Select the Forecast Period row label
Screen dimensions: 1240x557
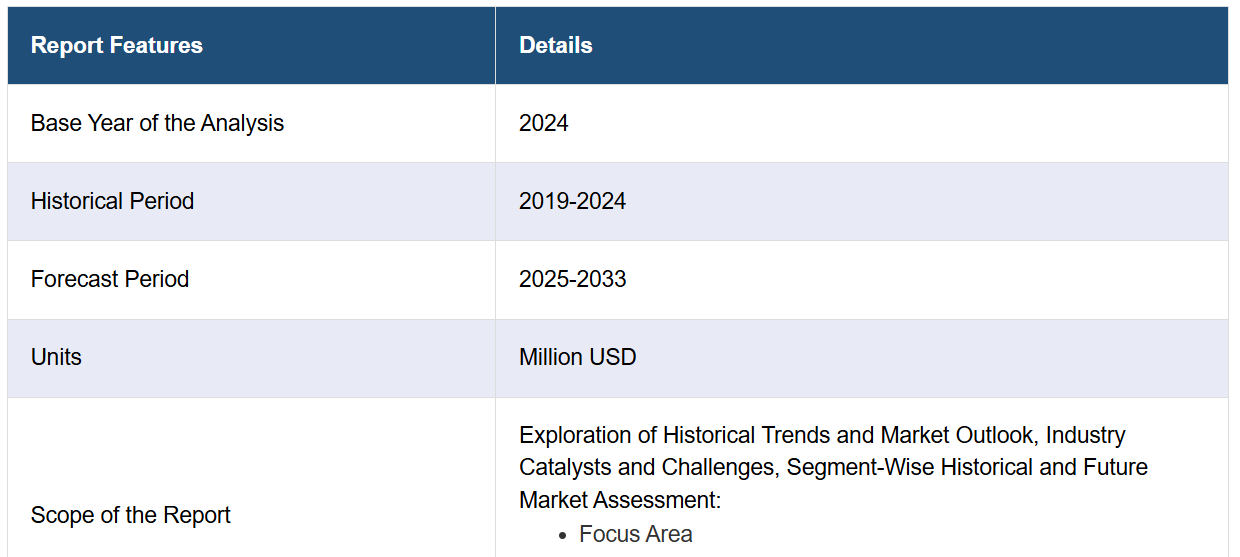coord(110,279)
